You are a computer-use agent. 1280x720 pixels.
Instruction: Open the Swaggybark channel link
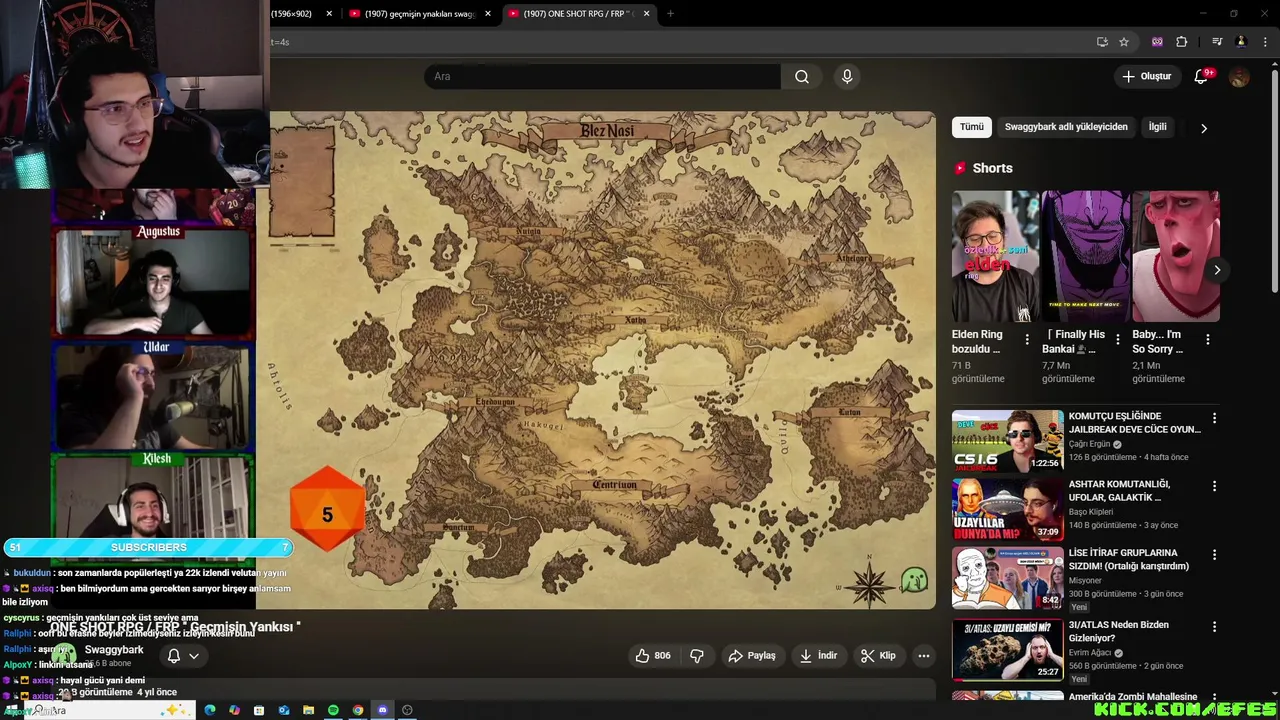114,650
